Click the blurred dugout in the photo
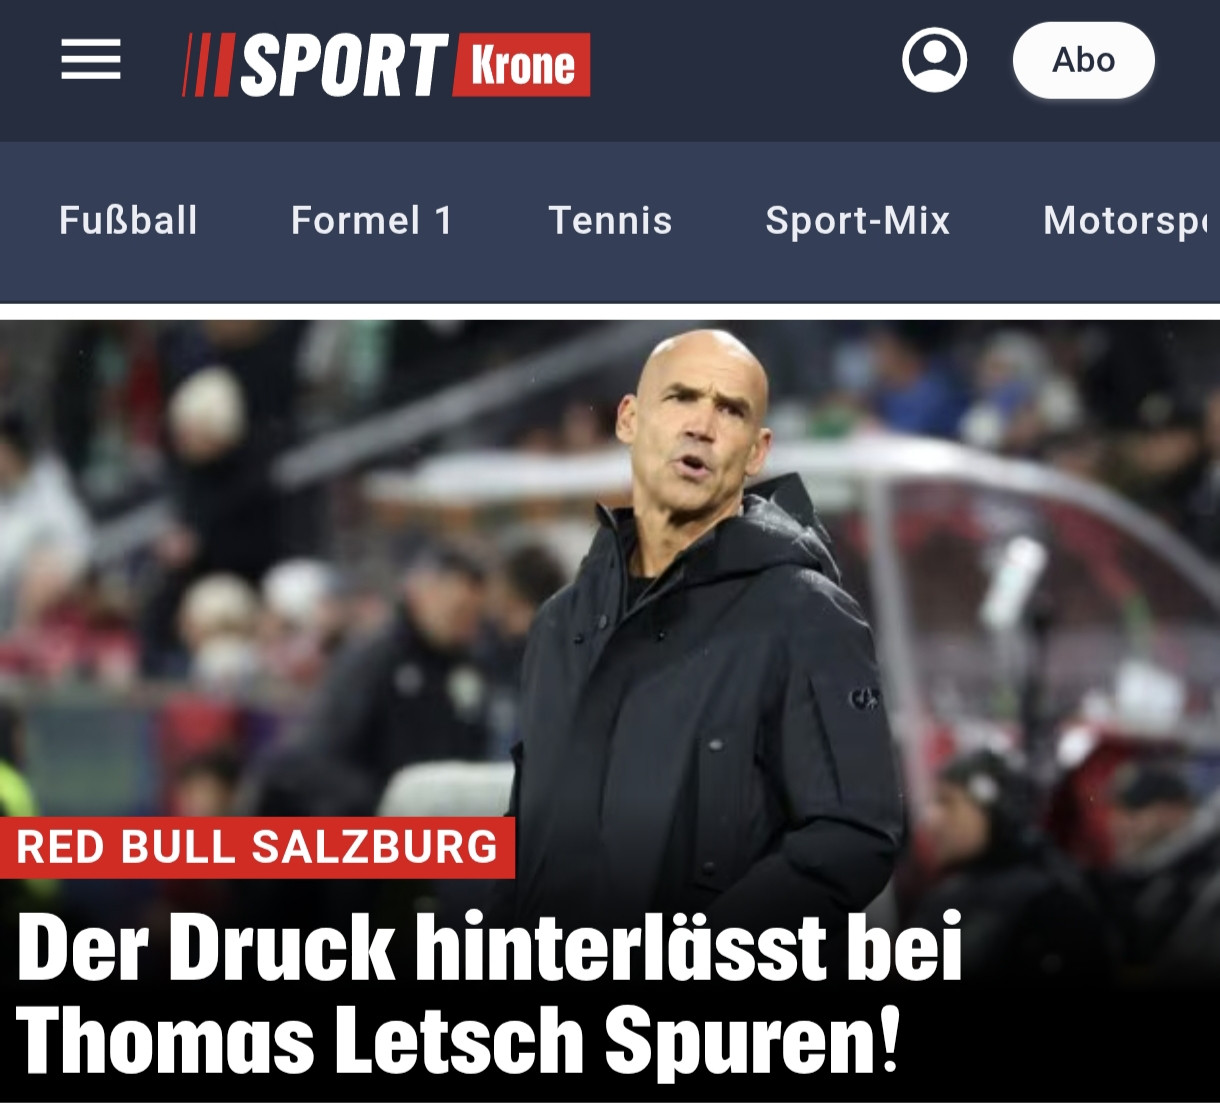 1040,600
